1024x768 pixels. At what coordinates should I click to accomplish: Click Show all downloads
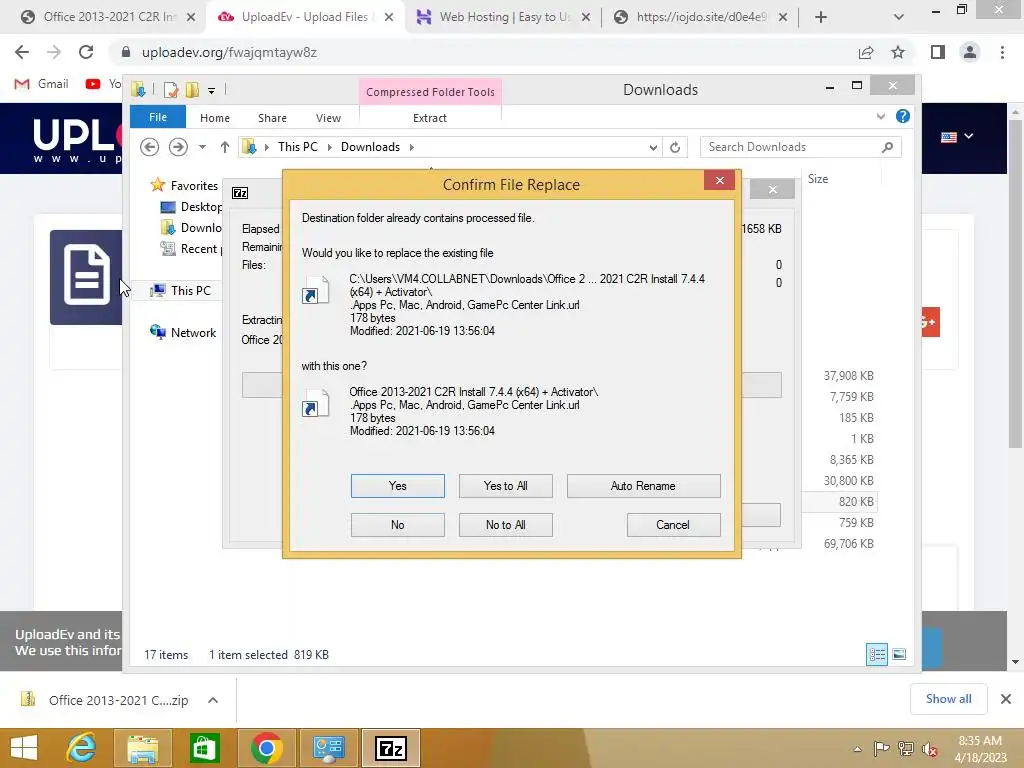[948, 699]
